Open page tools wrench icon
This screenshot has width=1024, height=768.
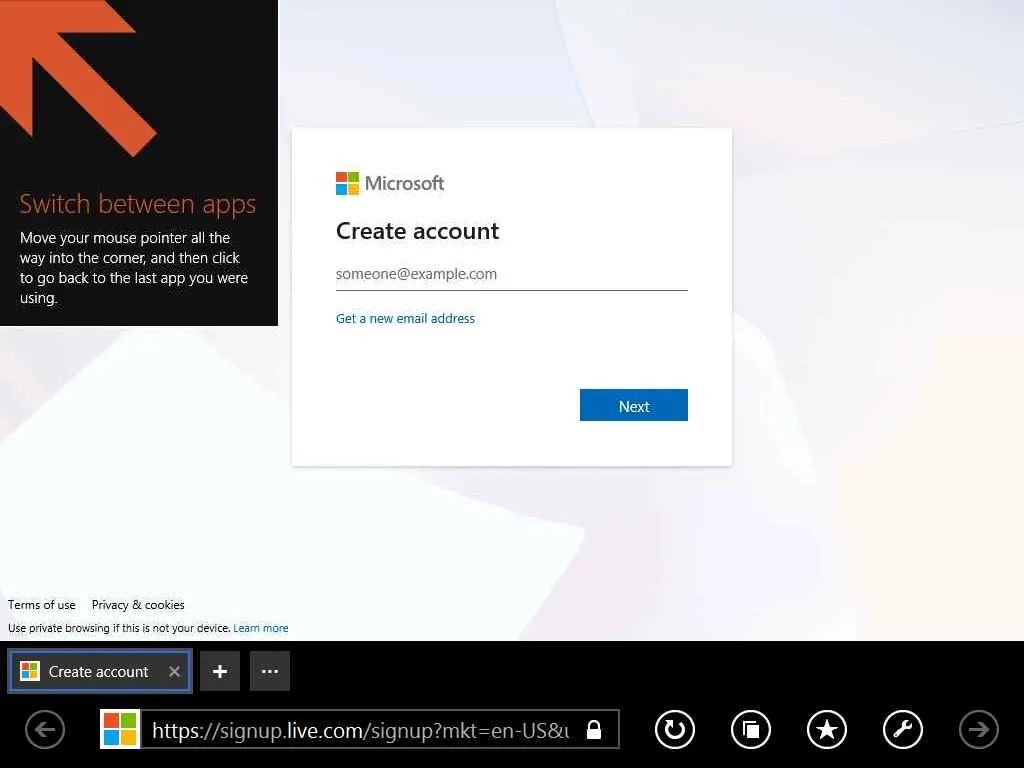click(903, 729)
